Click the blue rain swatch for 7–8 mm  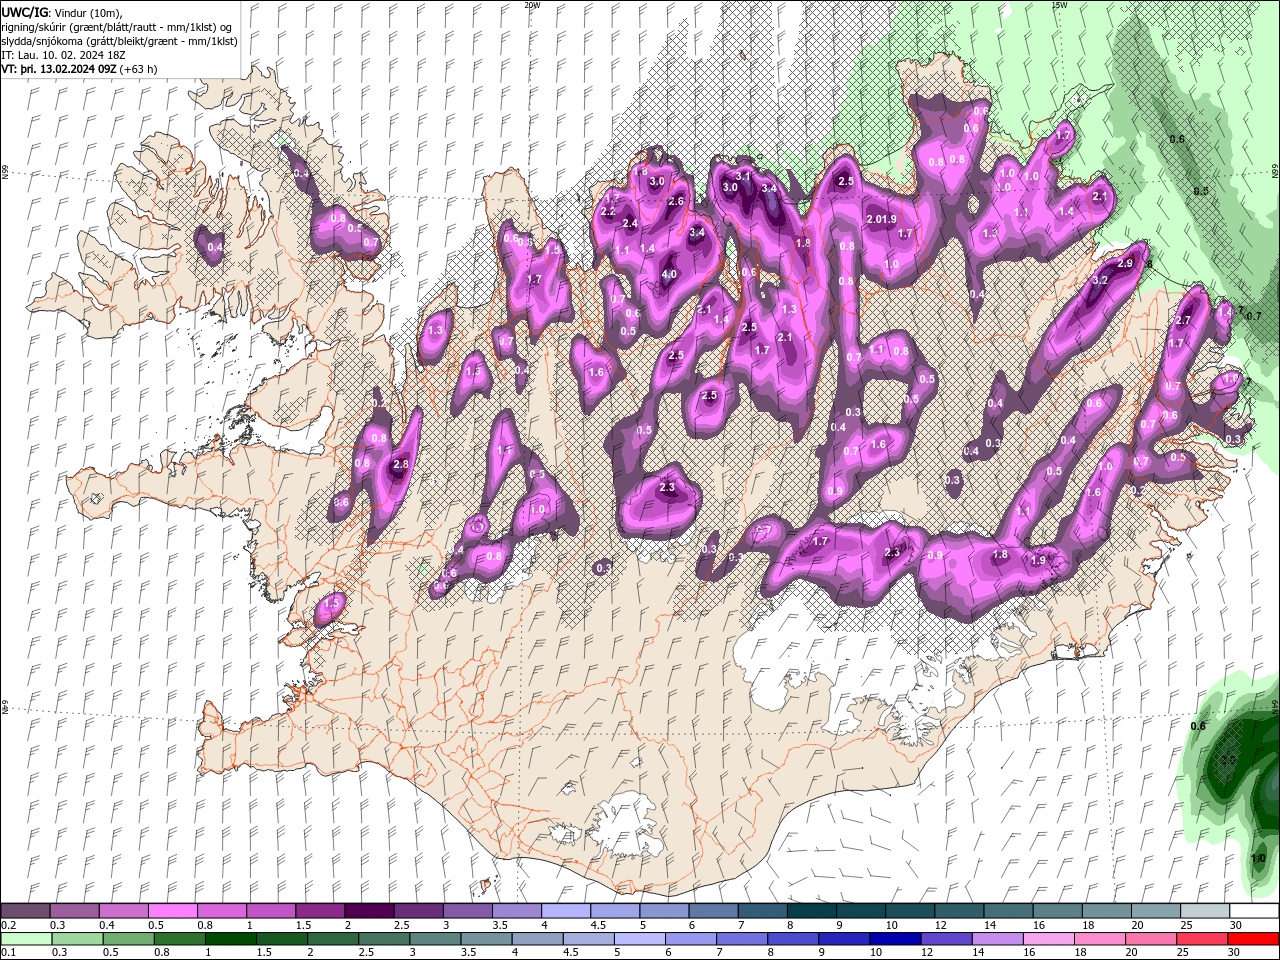click(x=742, y=939)
